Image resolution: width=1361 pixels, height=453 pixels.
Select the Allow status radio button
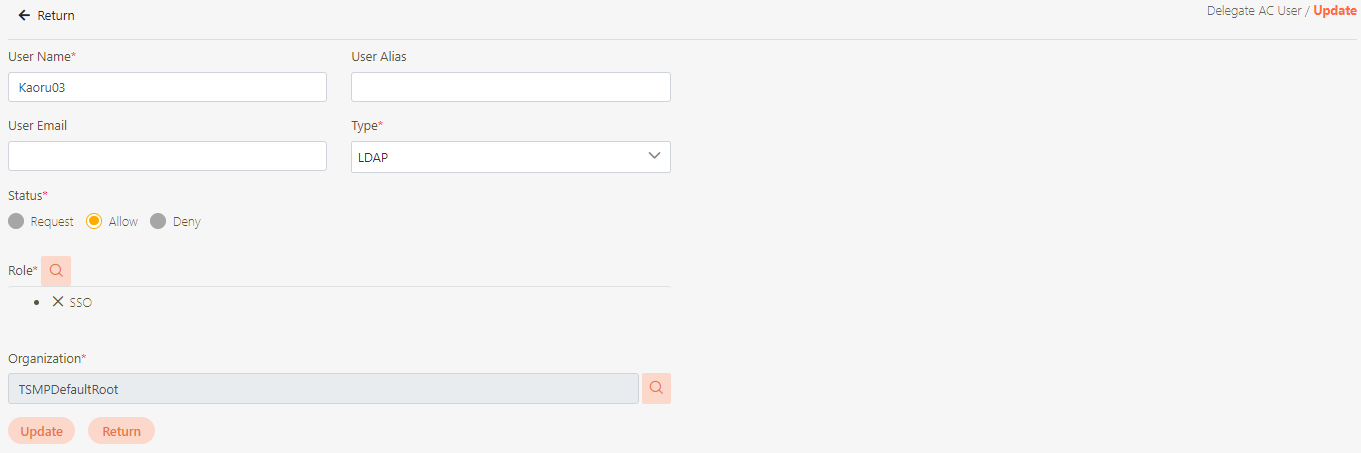tap(94, 222)
